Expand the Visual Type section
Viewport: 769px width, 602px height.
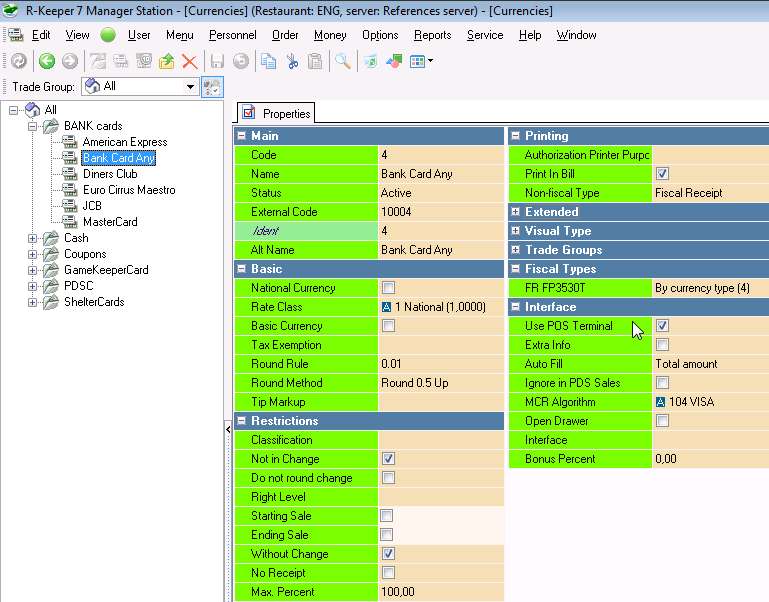[x=515, y=231]
